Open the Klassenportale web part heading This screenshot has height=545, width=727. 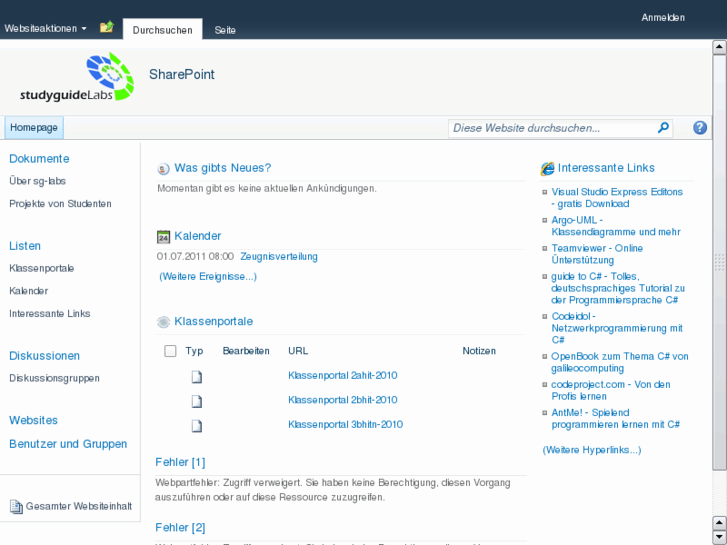(x=213, y=321)
